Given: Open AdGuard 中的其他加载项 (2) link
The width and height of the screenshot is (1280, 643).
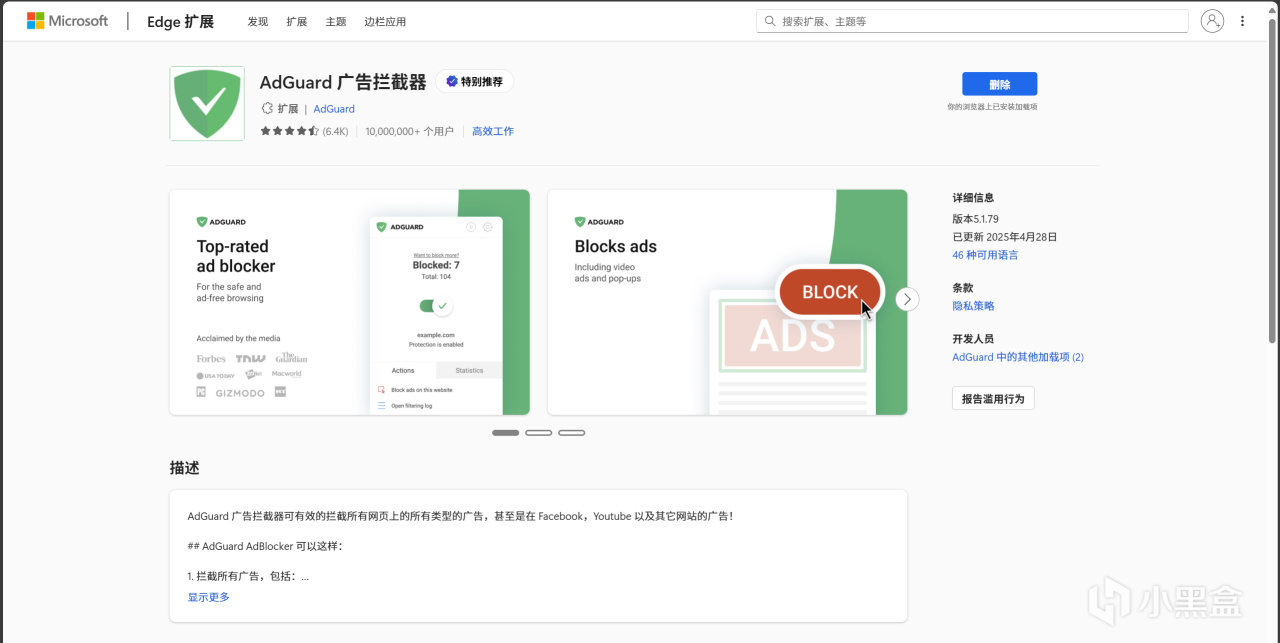Looking at the screenshot, I should coord(1018,357).
